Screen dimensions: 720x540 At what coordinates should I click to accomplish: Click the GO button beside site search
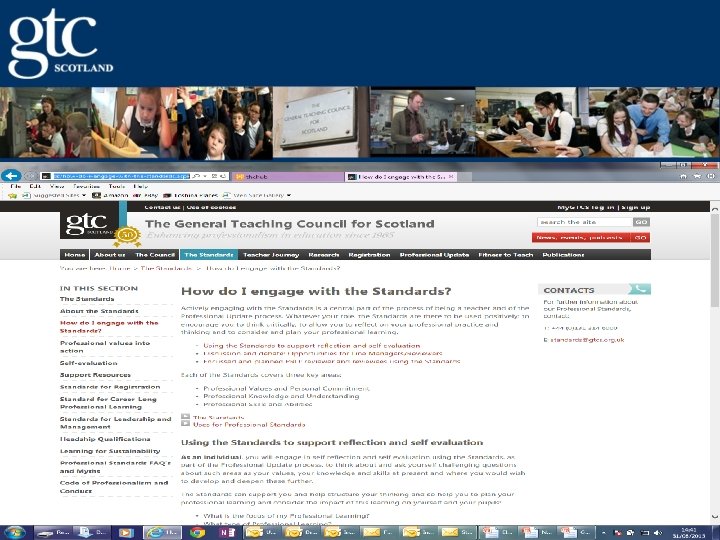(641, 222)
